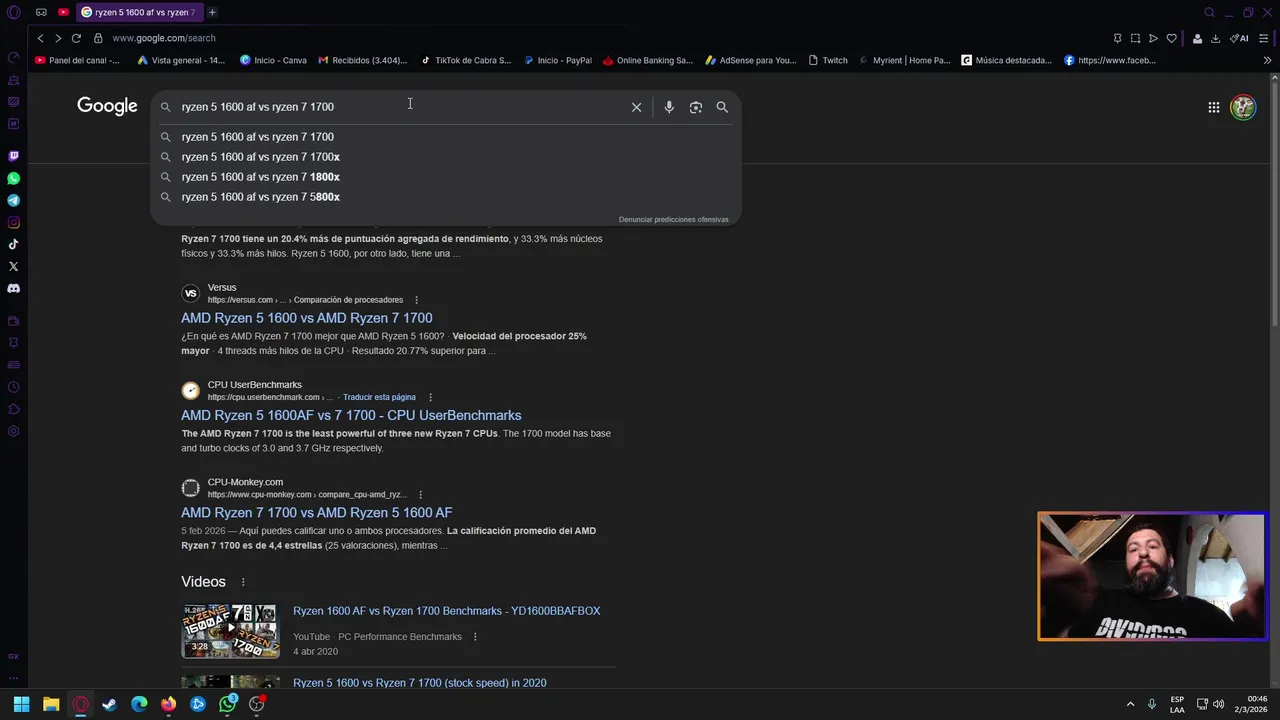Switch to the pinned YouTube tab
The height and width of the screenshot is (720, 1280).
coord(63,12)
